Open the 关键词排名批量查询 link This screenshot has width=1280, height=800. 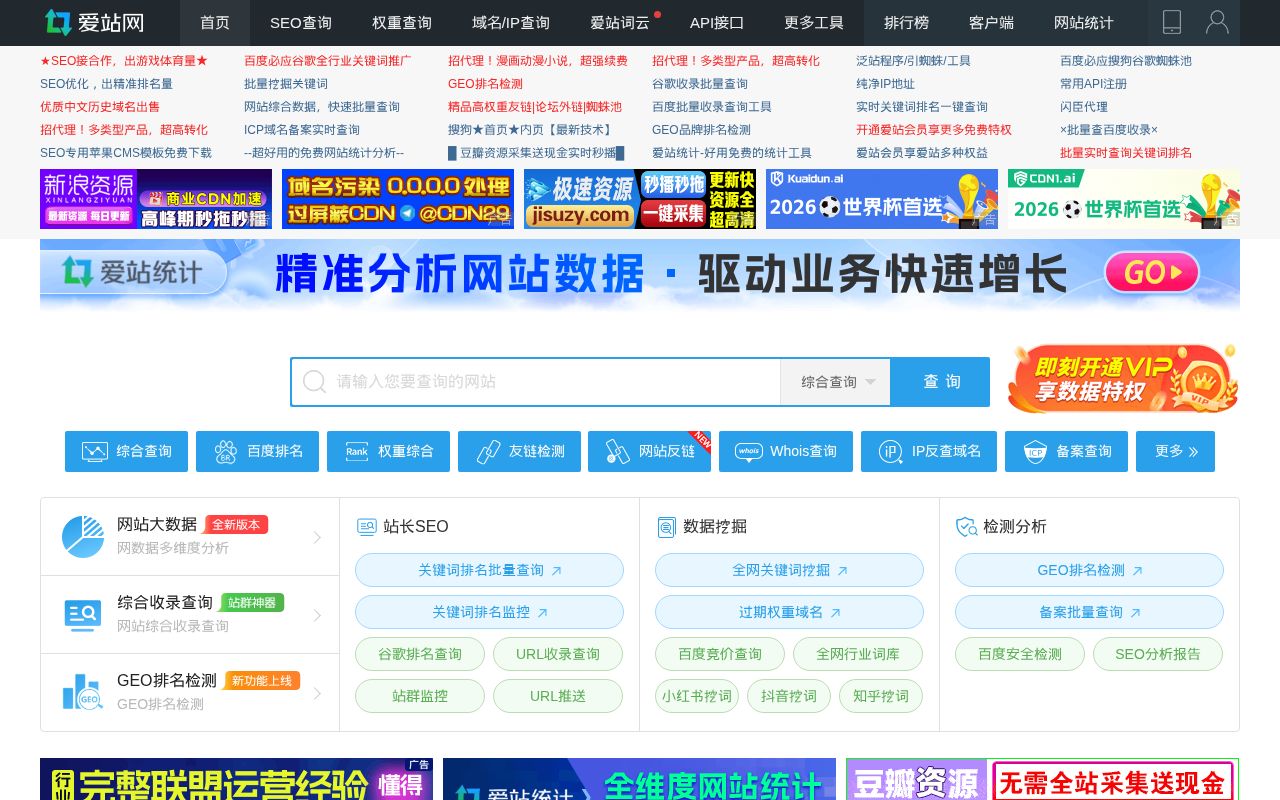pyautogui.click(x=489, y=570)
